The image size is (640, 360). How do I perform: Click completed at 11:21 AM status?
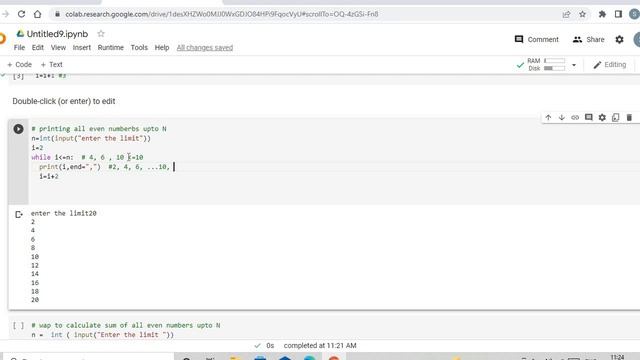[x=320, y=346]
